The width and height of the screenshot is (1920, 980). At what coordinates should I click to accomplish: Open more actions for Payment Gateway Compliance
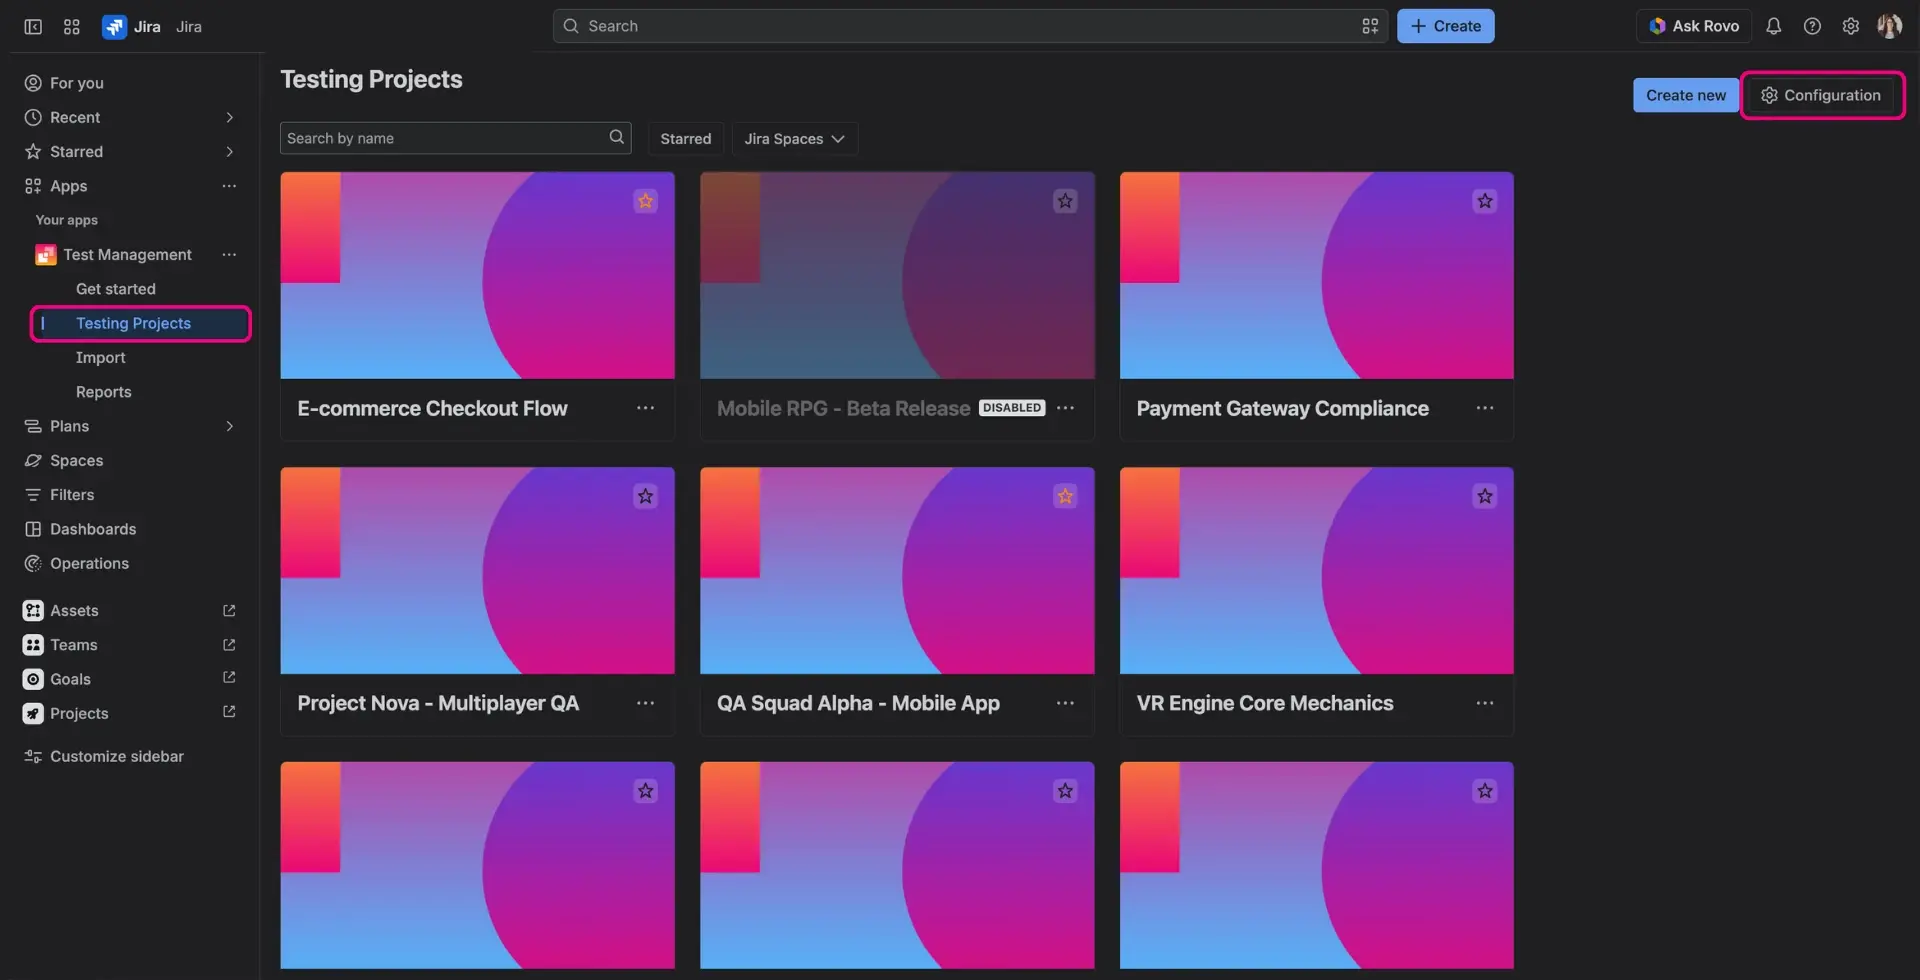[1485, 408]
